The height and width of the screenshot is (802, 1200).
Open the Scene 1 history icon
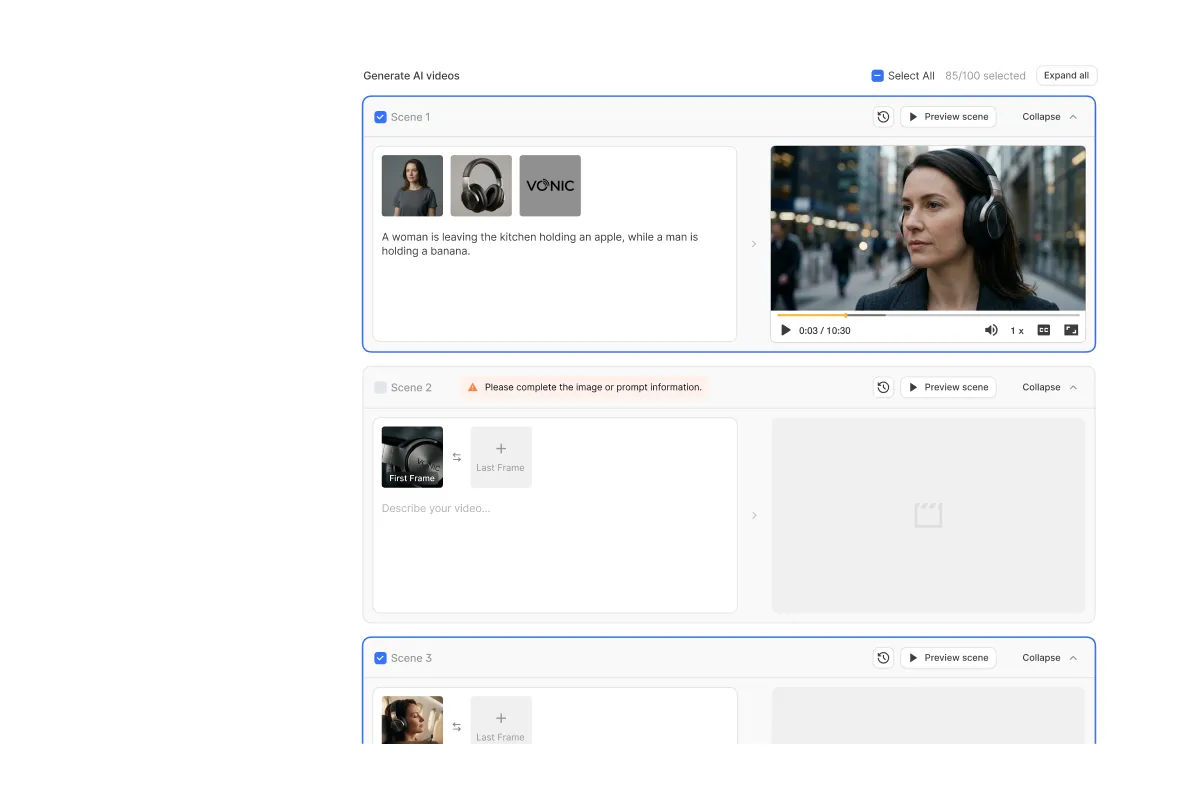click(883, 117)
